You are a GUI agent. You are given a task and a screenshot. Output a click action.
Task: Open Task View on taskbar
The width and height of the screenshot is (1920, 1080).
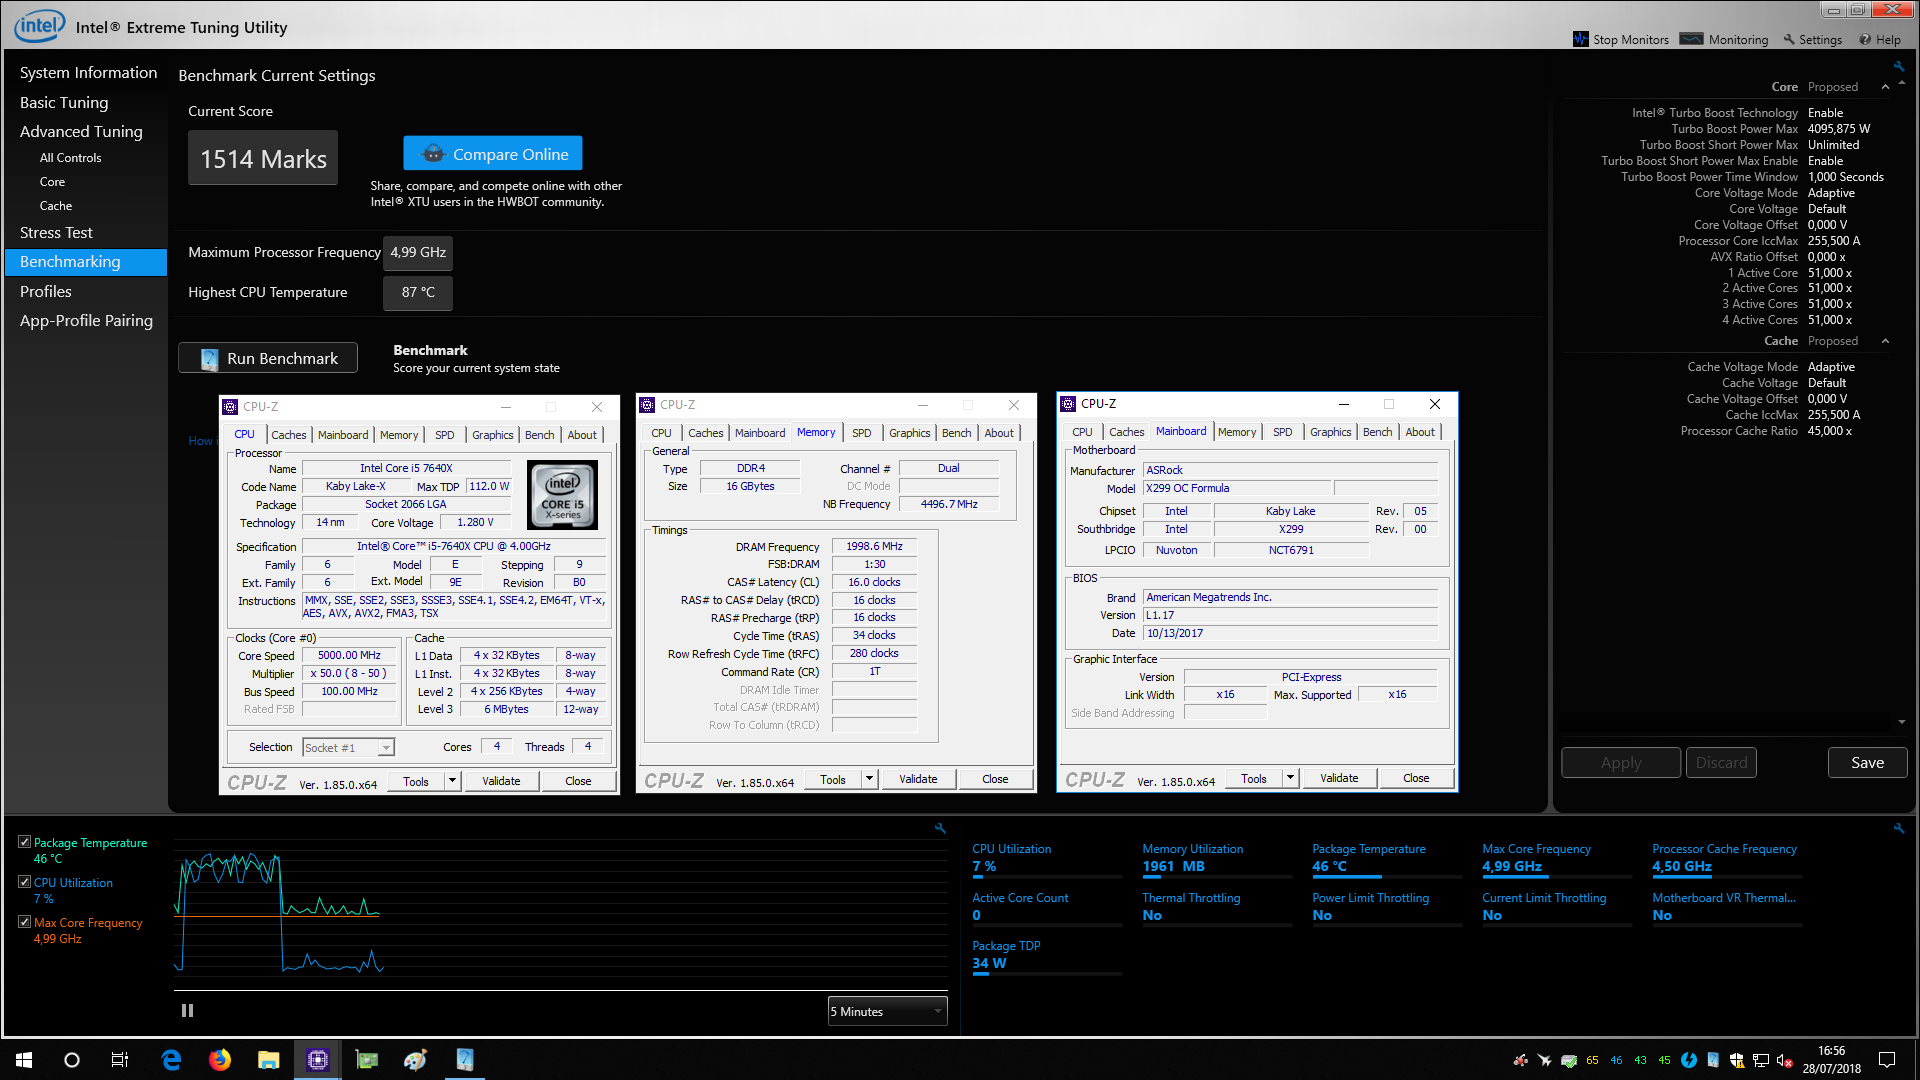tap(120, 1060)
